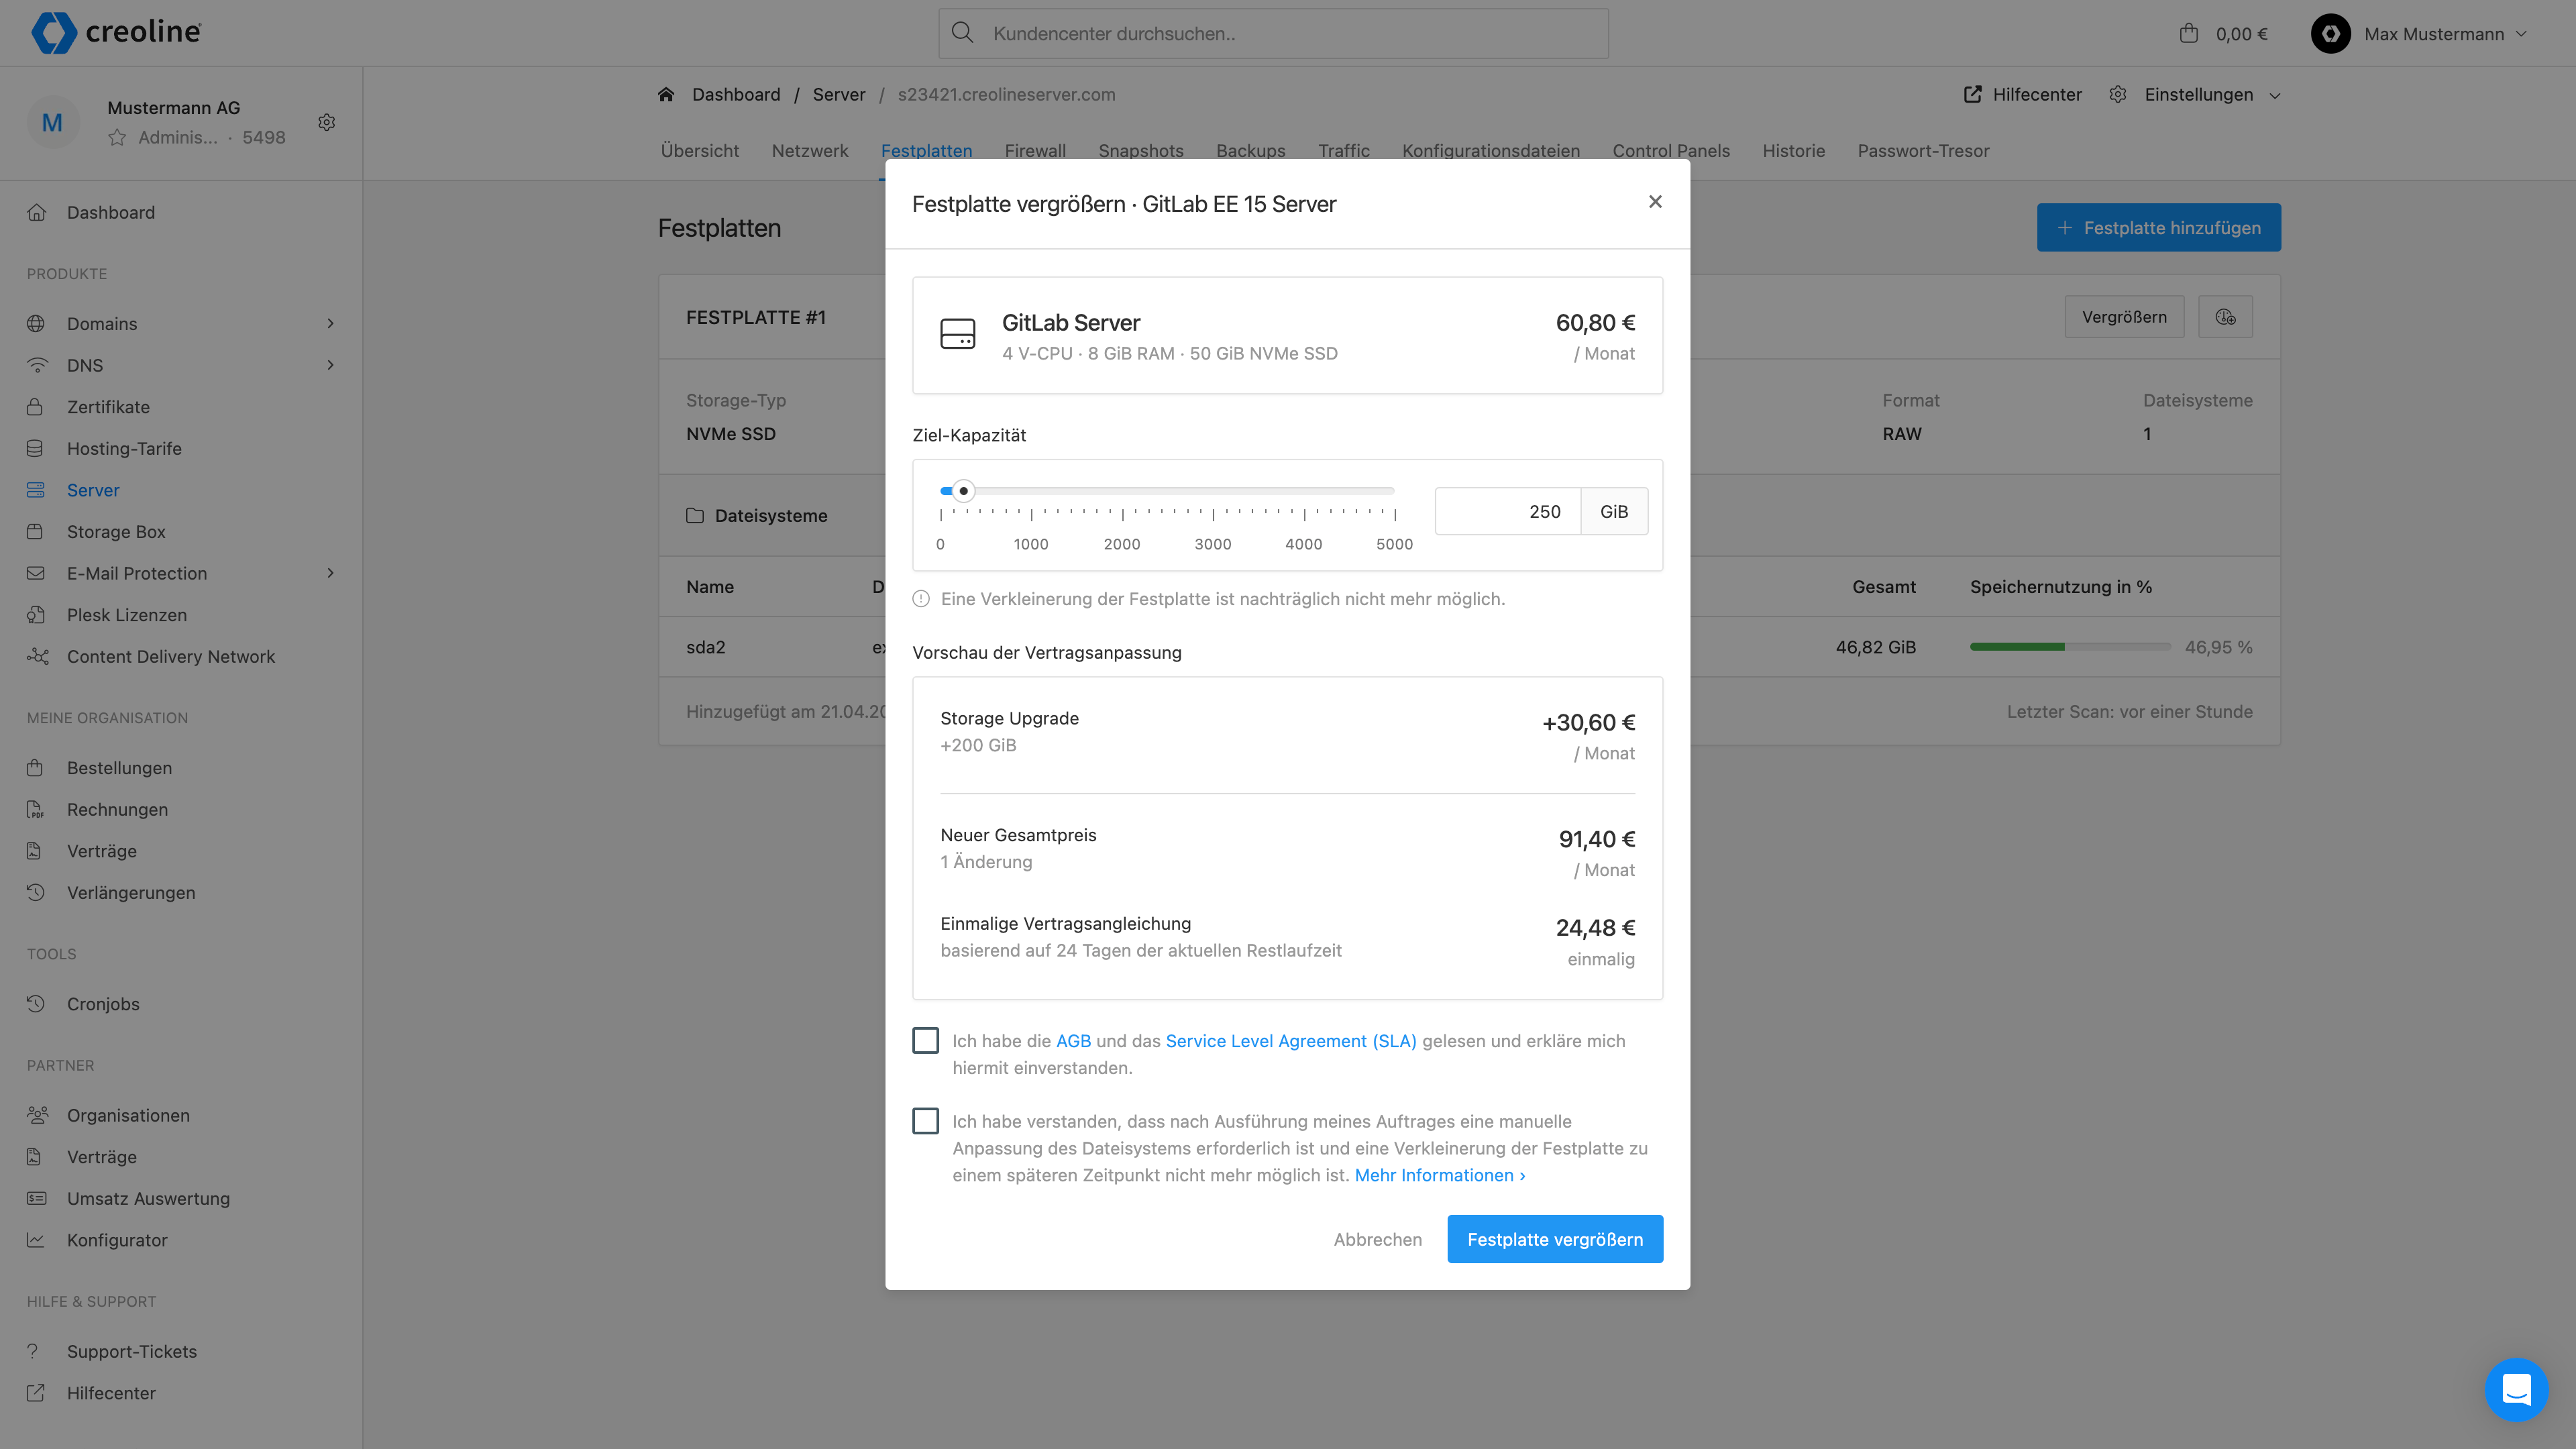Viewport: 2576px width, 1449px height.
Task: Click the Ziel-Kapazität slider handle
Action: point(963,491)
